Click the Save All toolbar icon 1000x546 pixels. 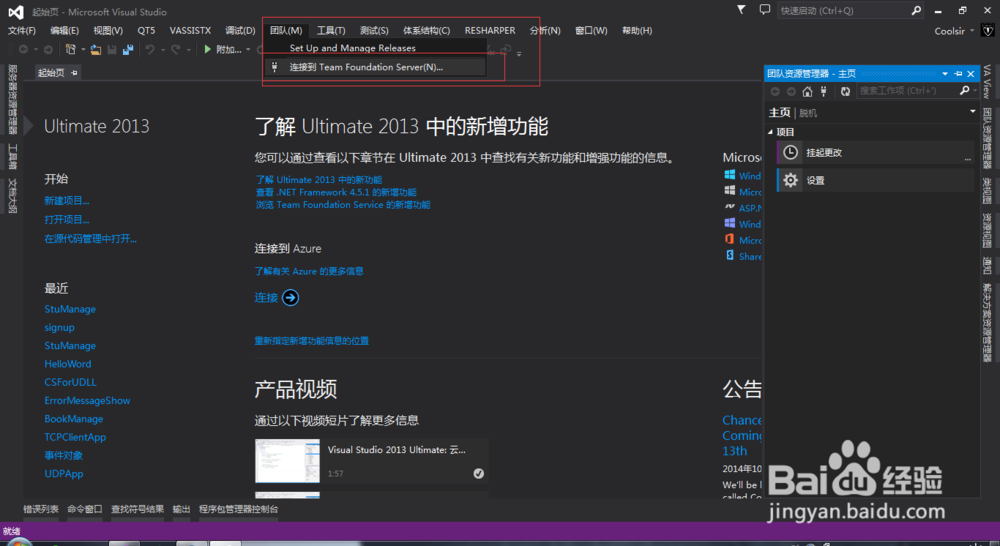[128, 49]
